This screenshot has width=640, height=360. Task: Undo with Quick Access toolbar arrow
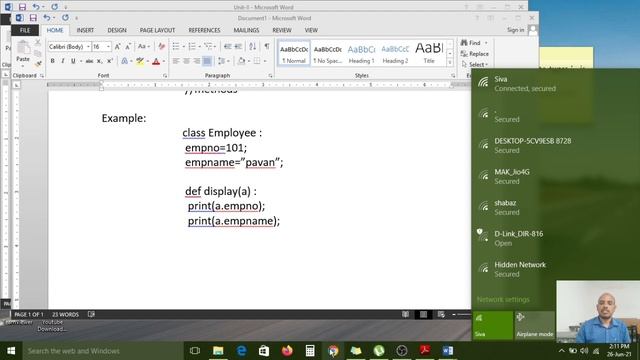47,18
